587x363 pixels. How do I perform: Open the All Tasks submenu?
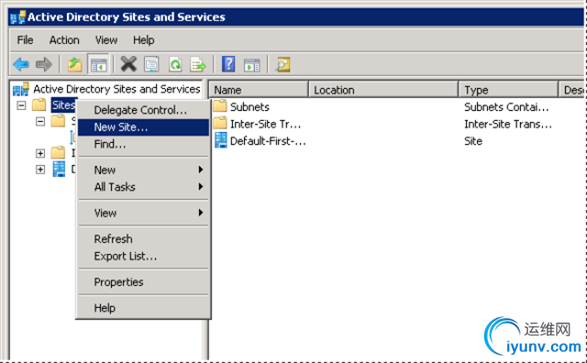click(x=143, y=187)
